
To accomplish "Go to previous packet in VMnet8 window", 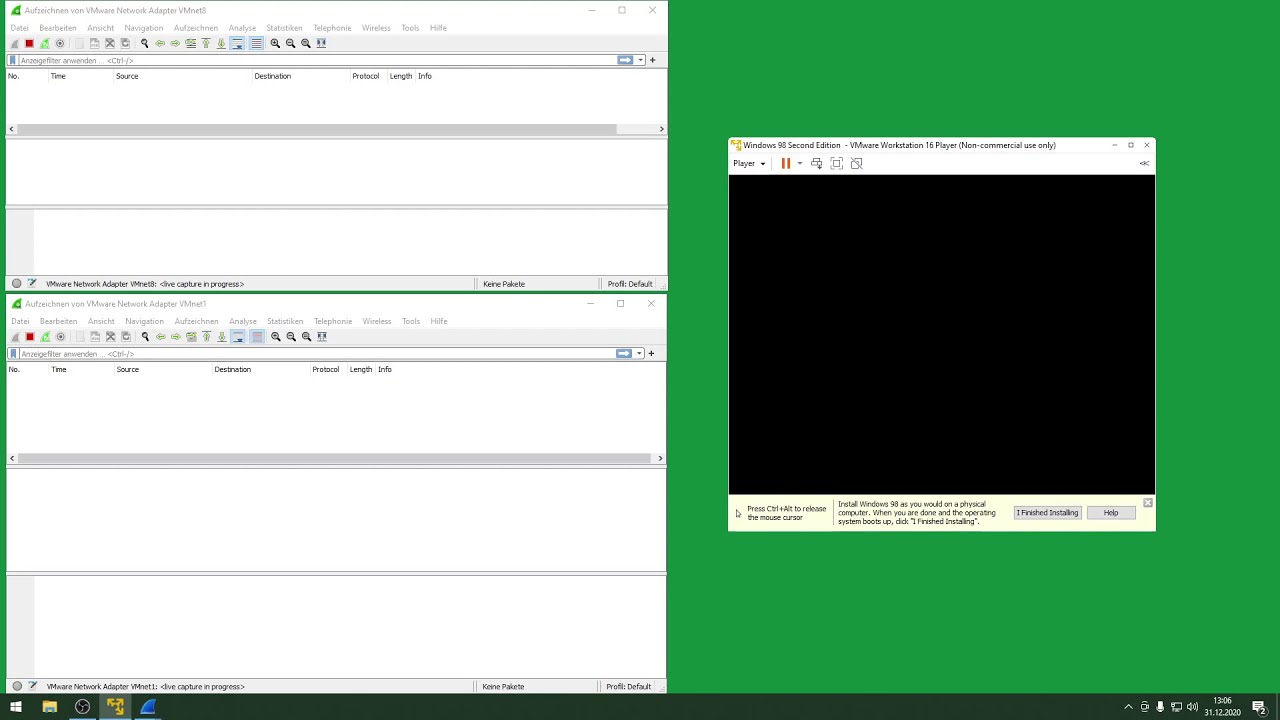I will coord(160,43).
